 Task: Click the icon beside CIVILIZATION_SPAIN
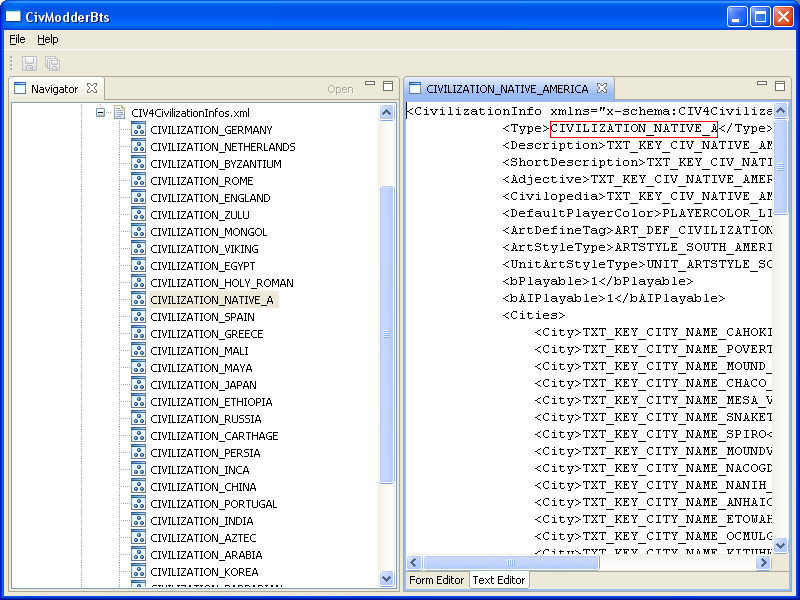pos(138,316)
